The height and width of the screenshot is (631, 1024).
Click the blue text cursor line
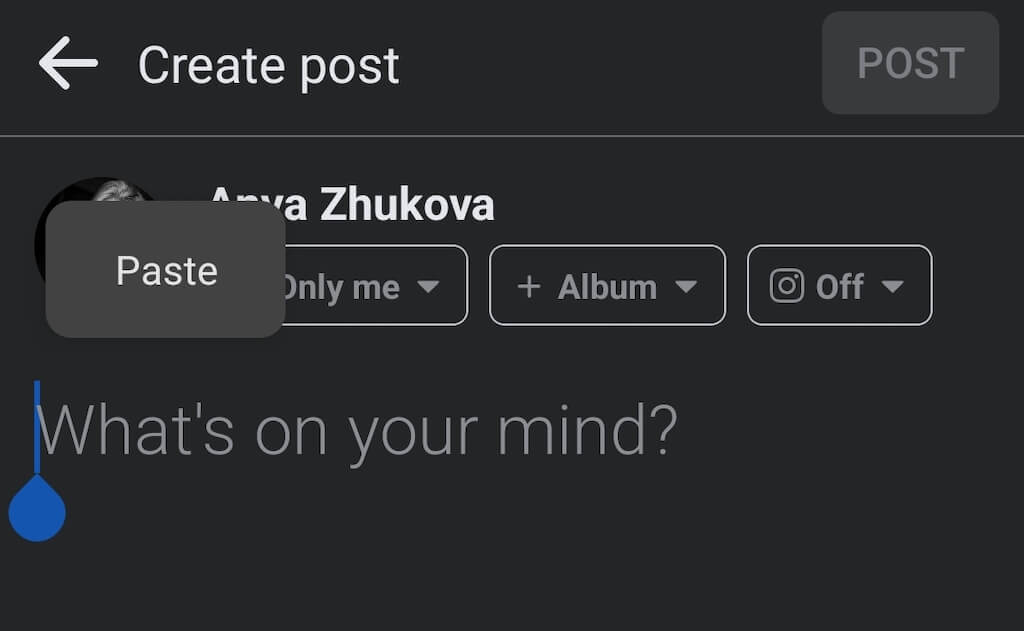click(37, 425)
